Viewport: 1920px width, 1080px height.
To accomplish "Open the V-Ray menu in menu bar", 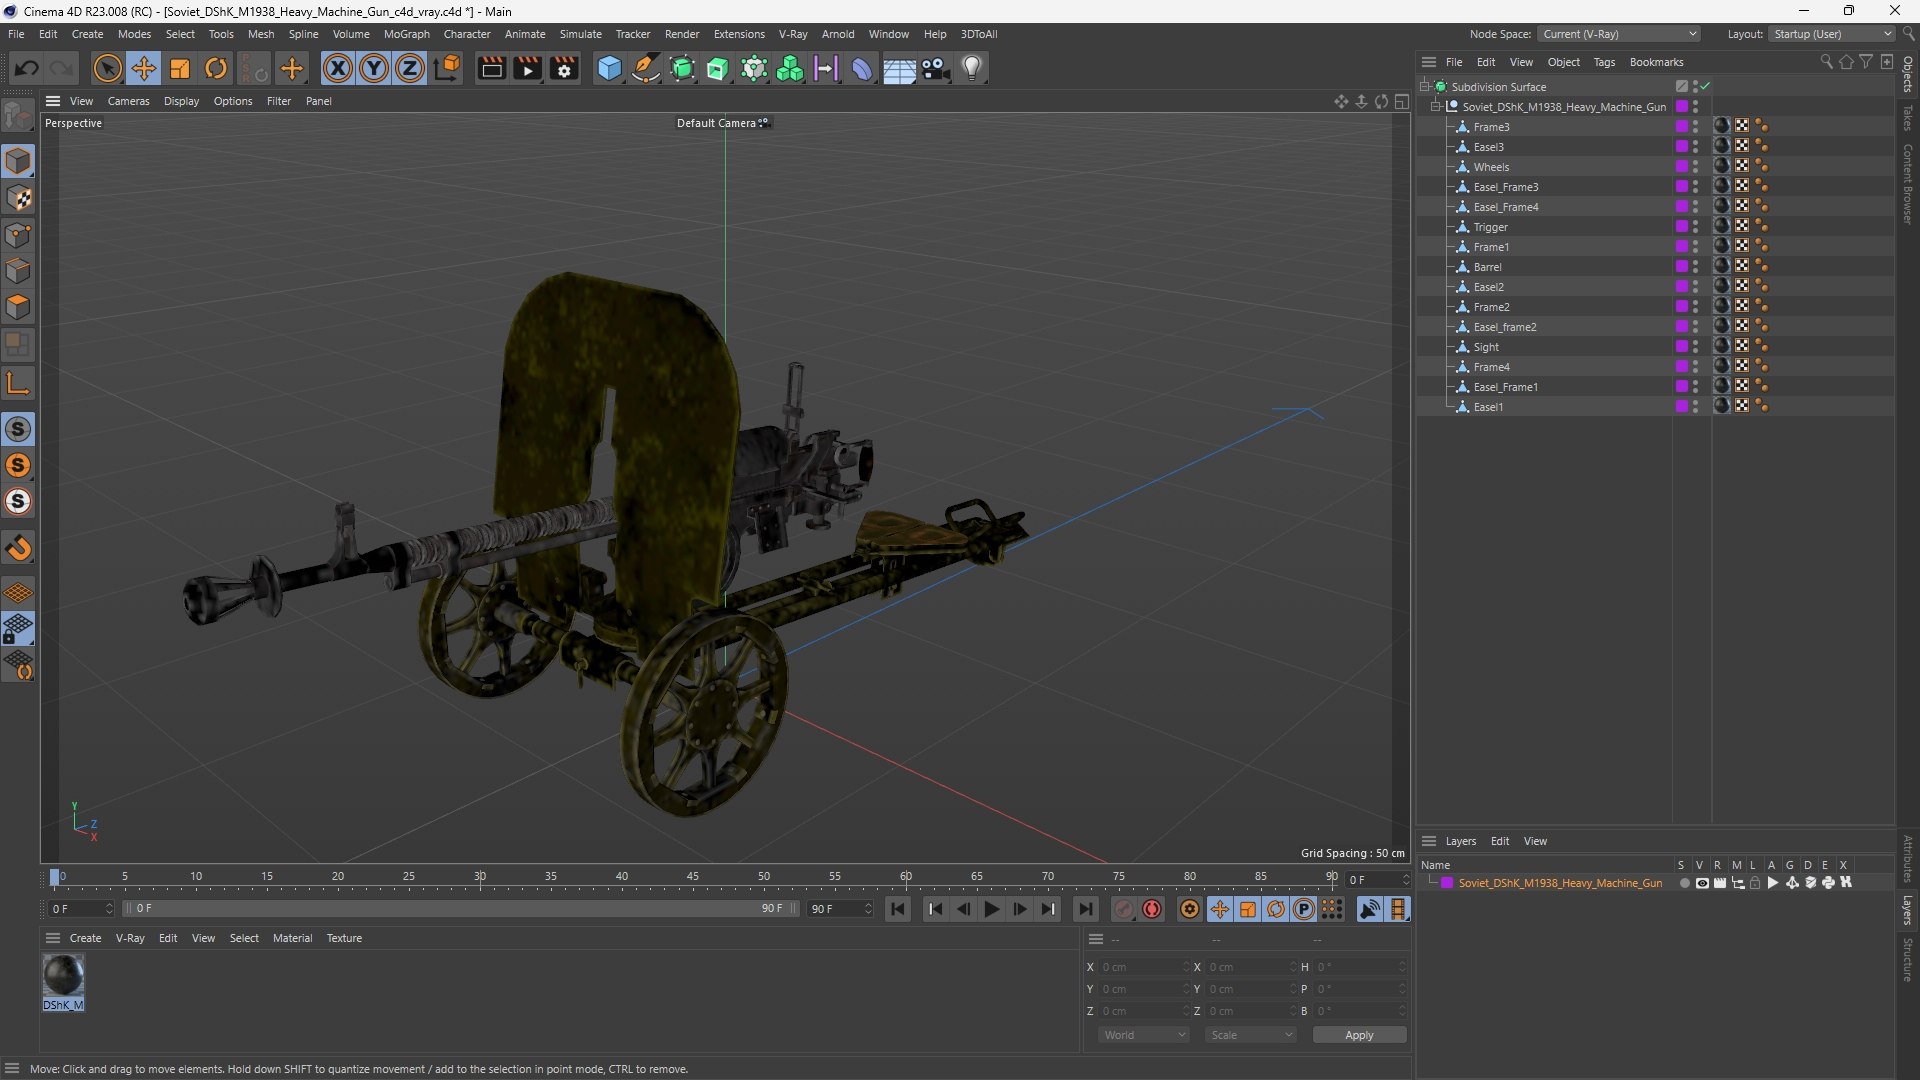I will [793, 34].
